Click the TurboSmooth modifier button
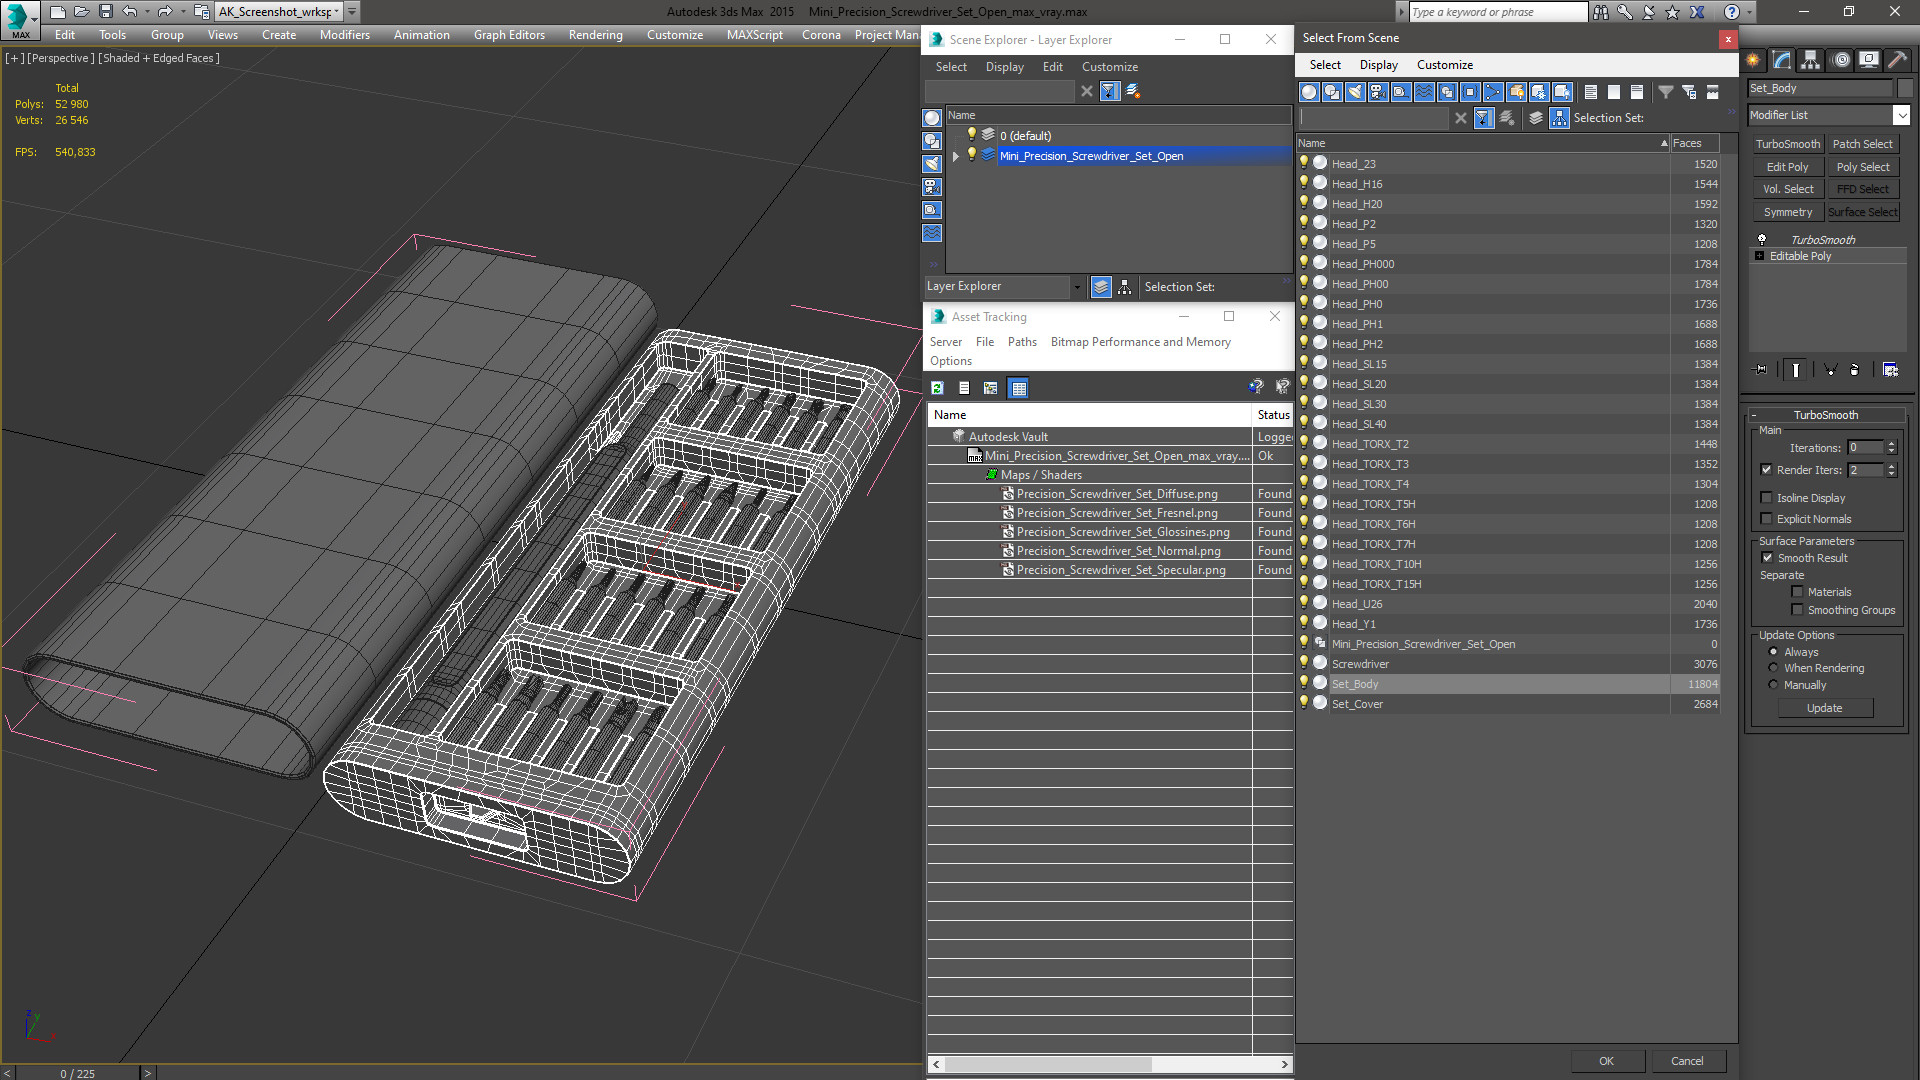This screenshot has height=1080, width=1920. click(x=1787, y=144)
